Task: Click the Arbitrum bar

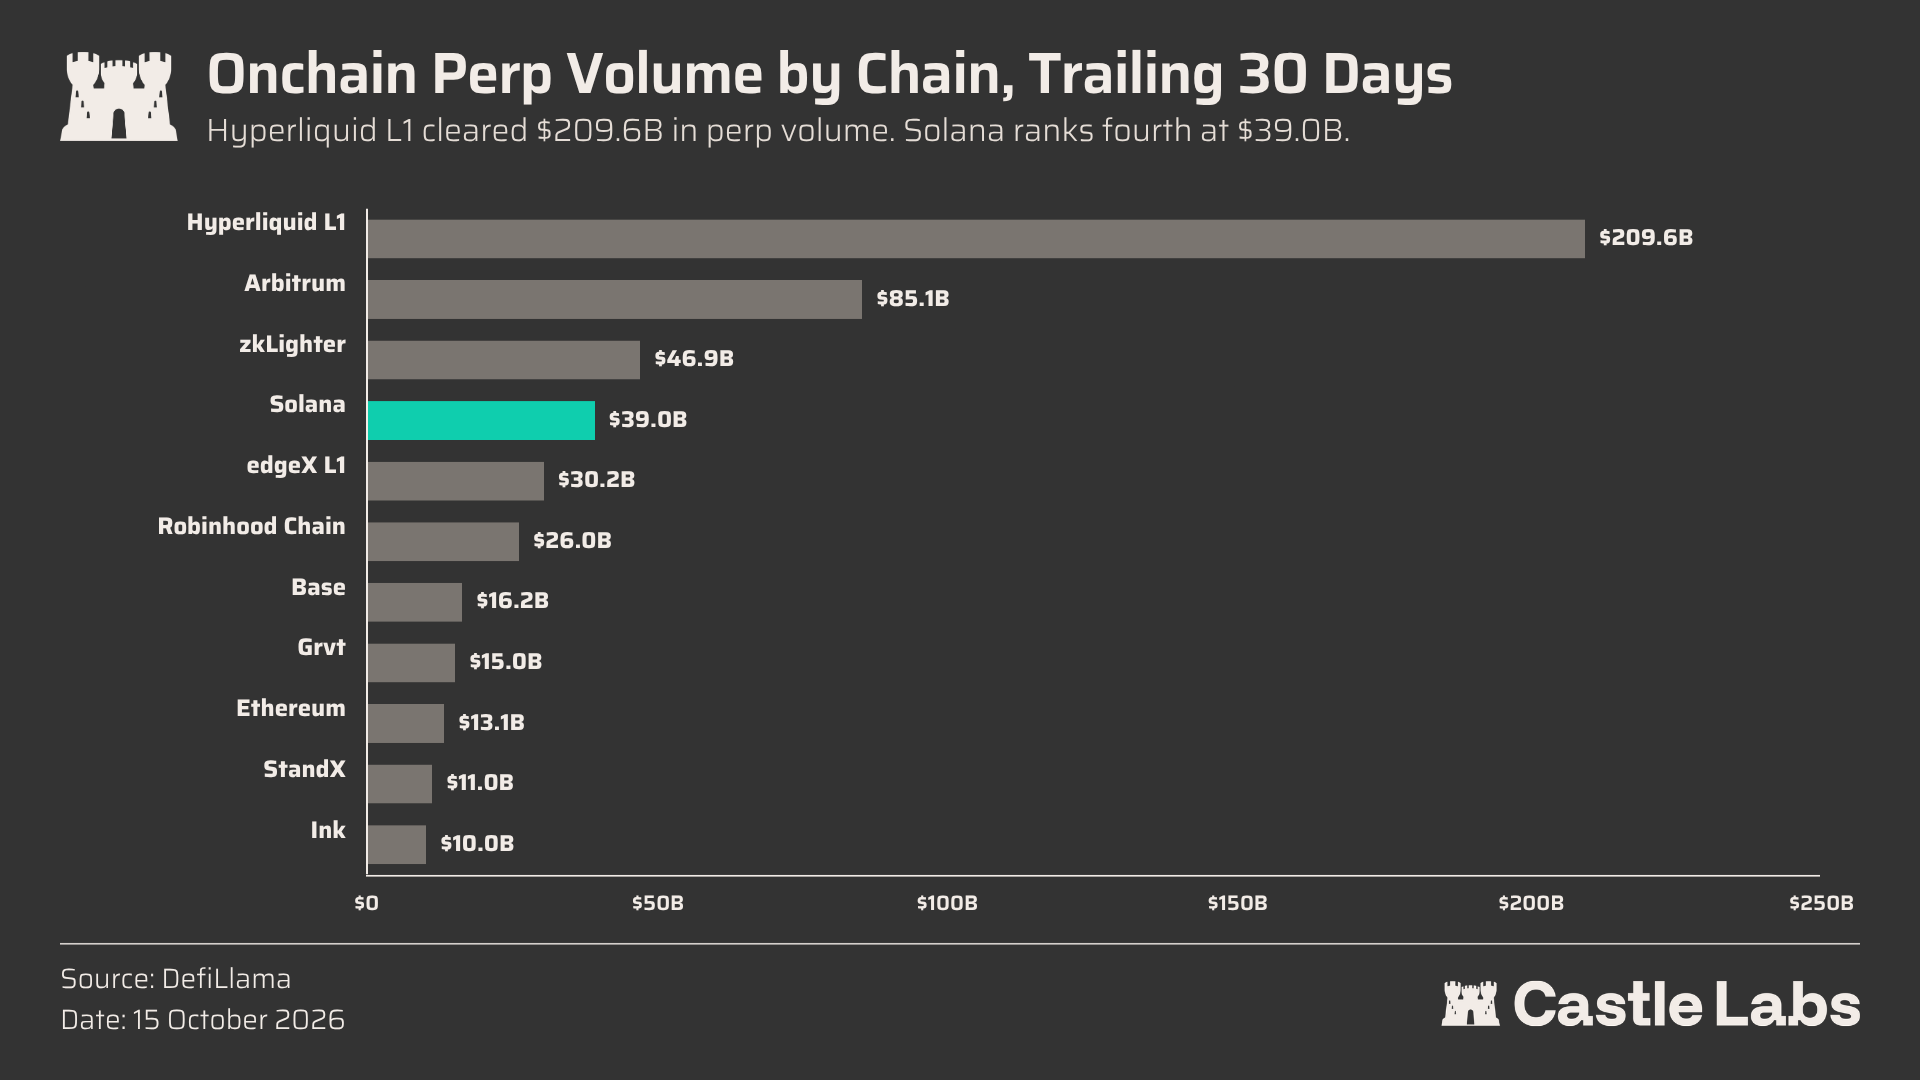Action: 615,299
